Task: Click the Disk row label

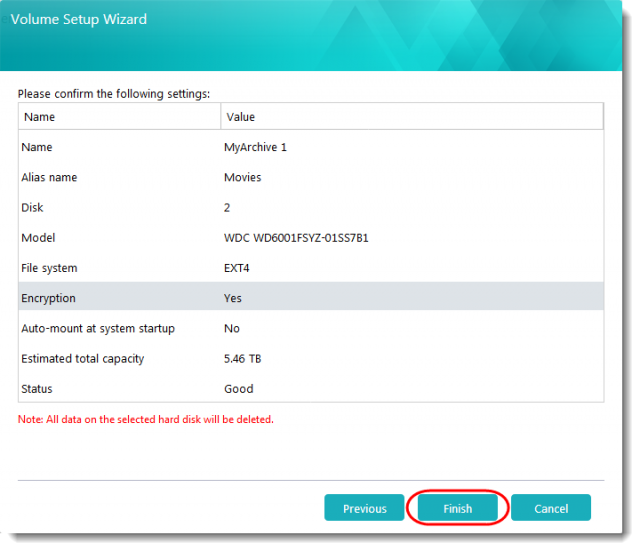Action: 32,208
